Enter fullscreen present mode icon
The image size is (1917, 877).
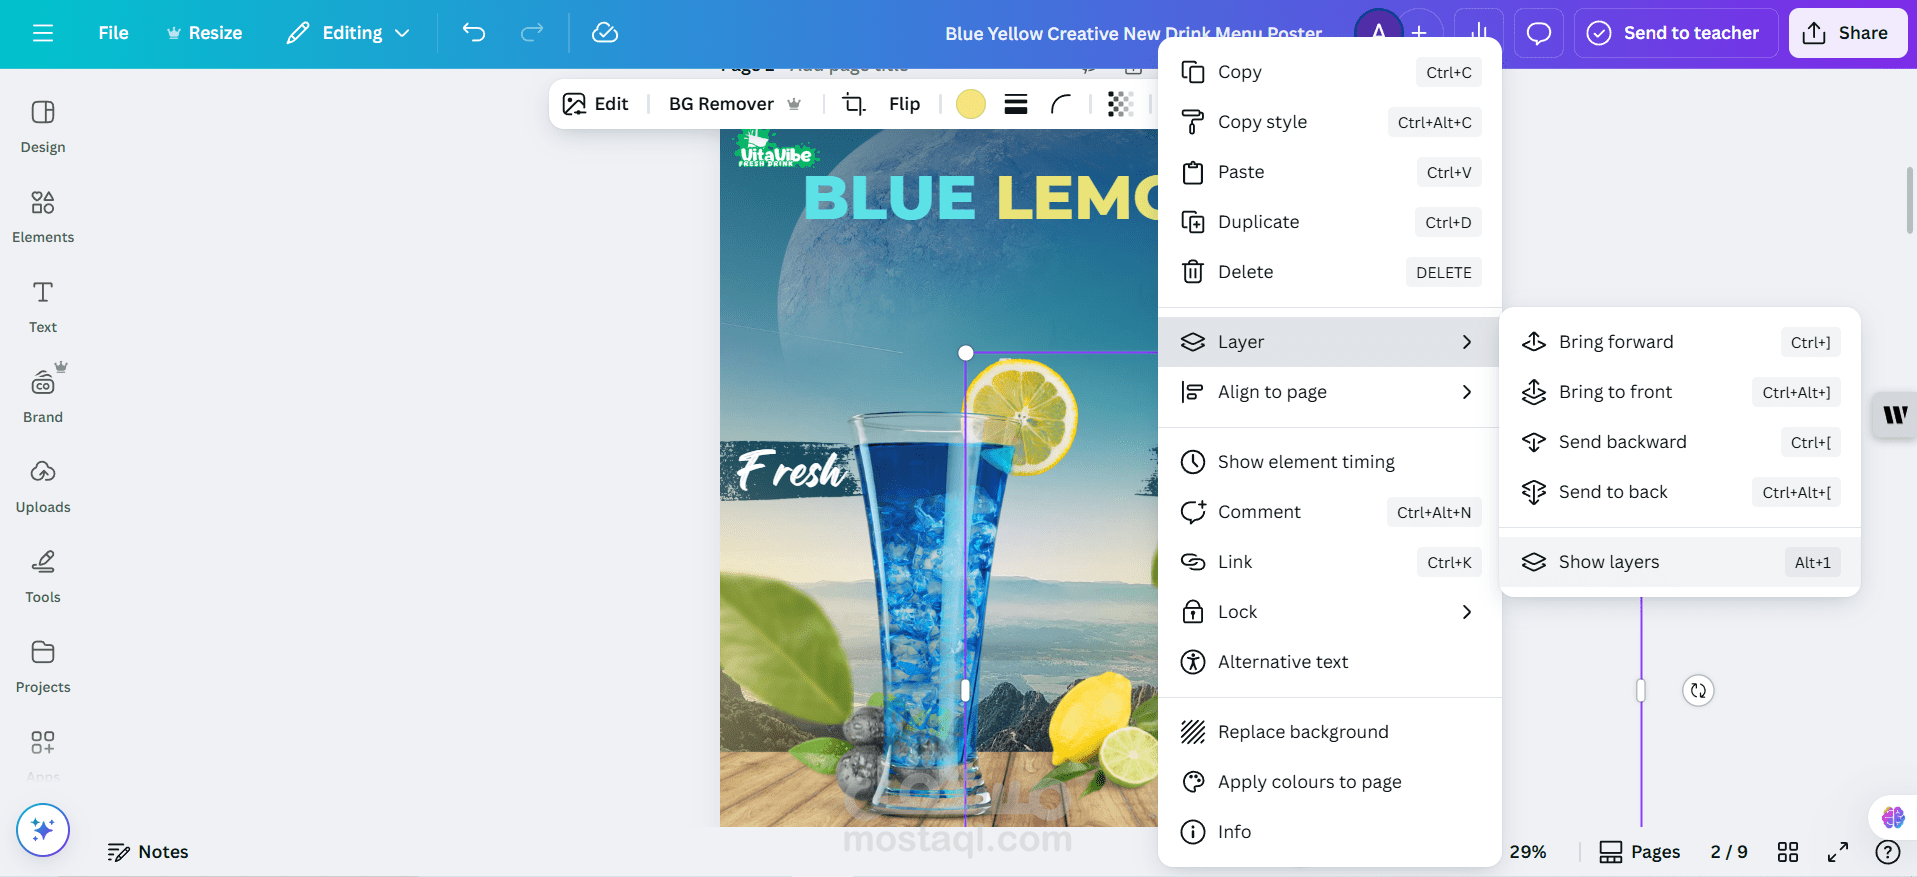coord(1838,852)
